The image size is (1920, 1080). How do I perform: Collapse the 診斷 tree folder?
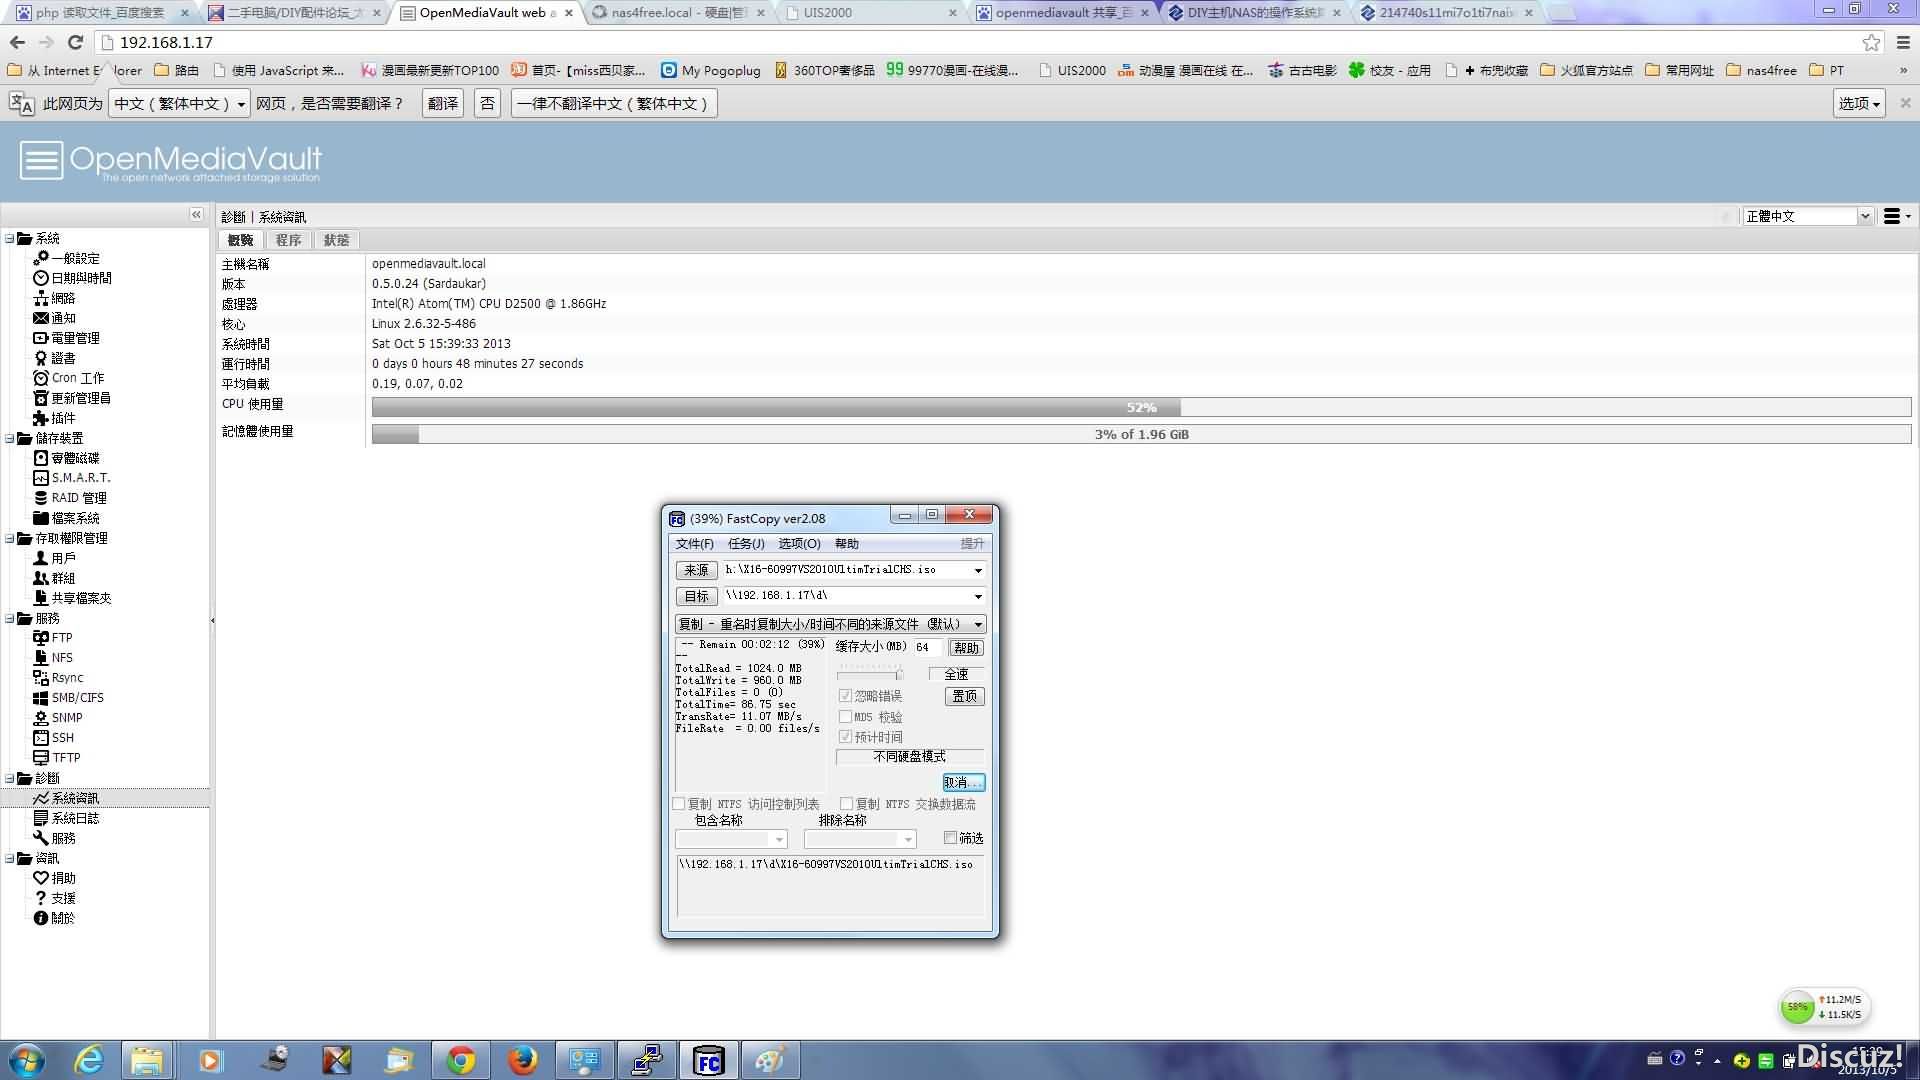10,778
